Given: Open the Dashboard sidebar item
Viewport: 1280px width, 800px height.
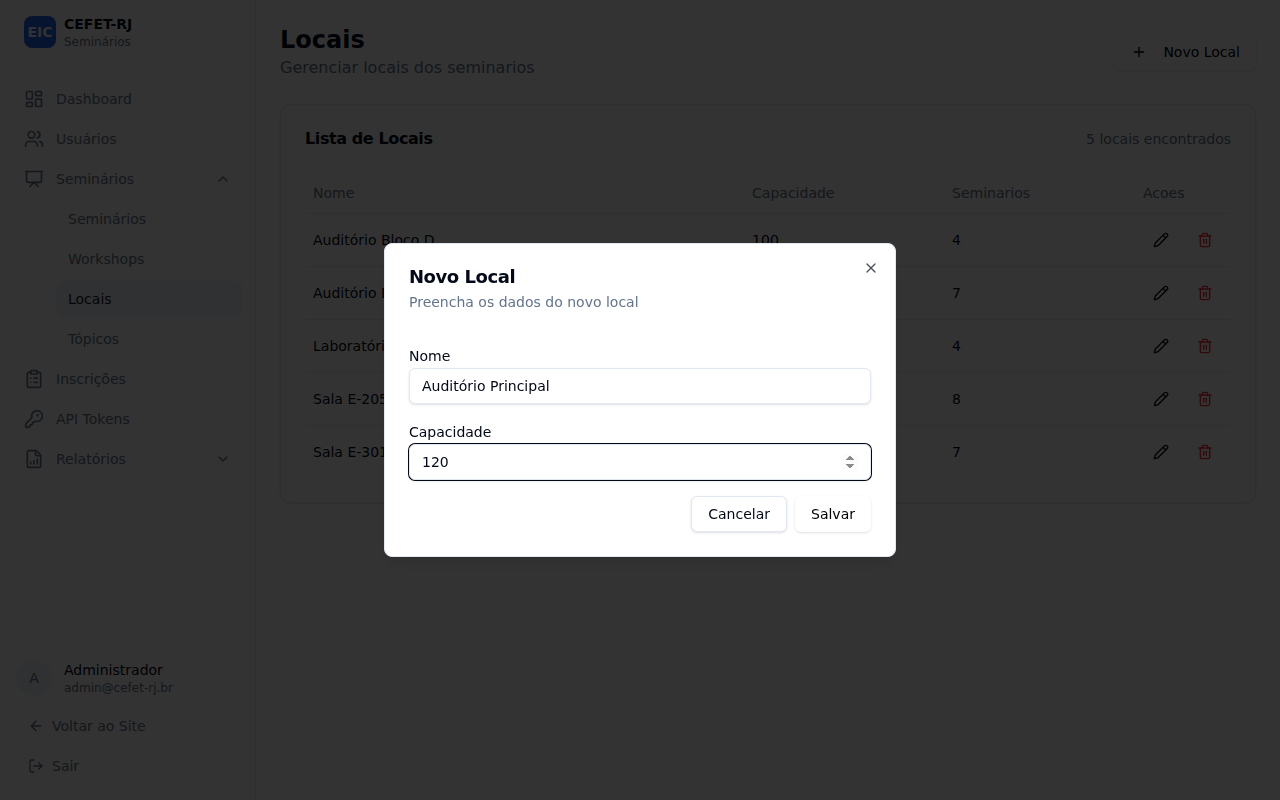Looking at the screenshot, I should (x=128, y=99).
